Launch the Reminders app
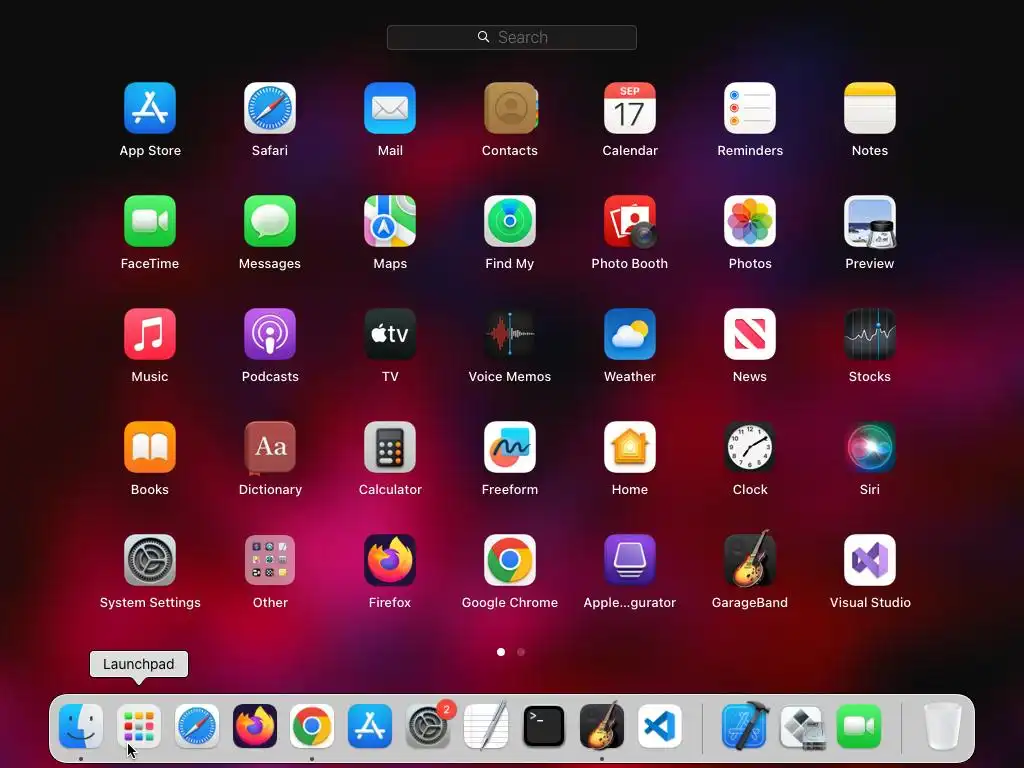Image resolution: width=1024 pixels, height=768 pixels. pos(750,108)
